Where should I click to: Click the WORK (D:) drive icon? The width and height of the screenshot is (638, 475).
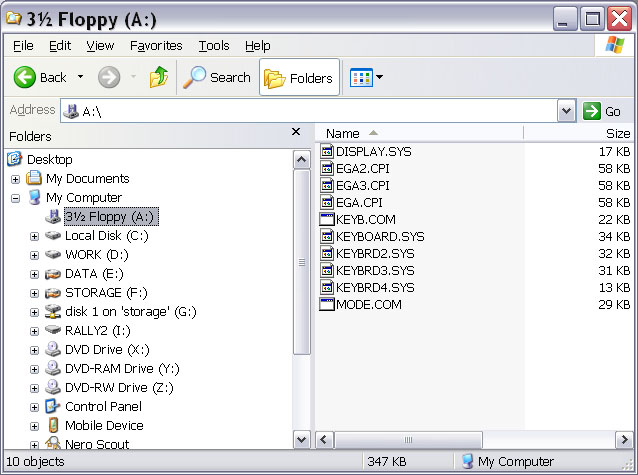point(53,254)
